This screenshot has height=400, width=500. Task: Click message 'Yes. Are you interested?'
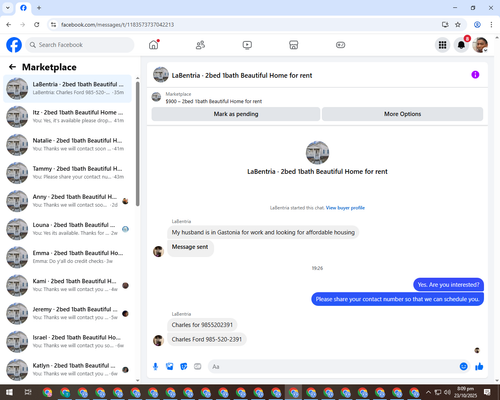click(448, 285)
